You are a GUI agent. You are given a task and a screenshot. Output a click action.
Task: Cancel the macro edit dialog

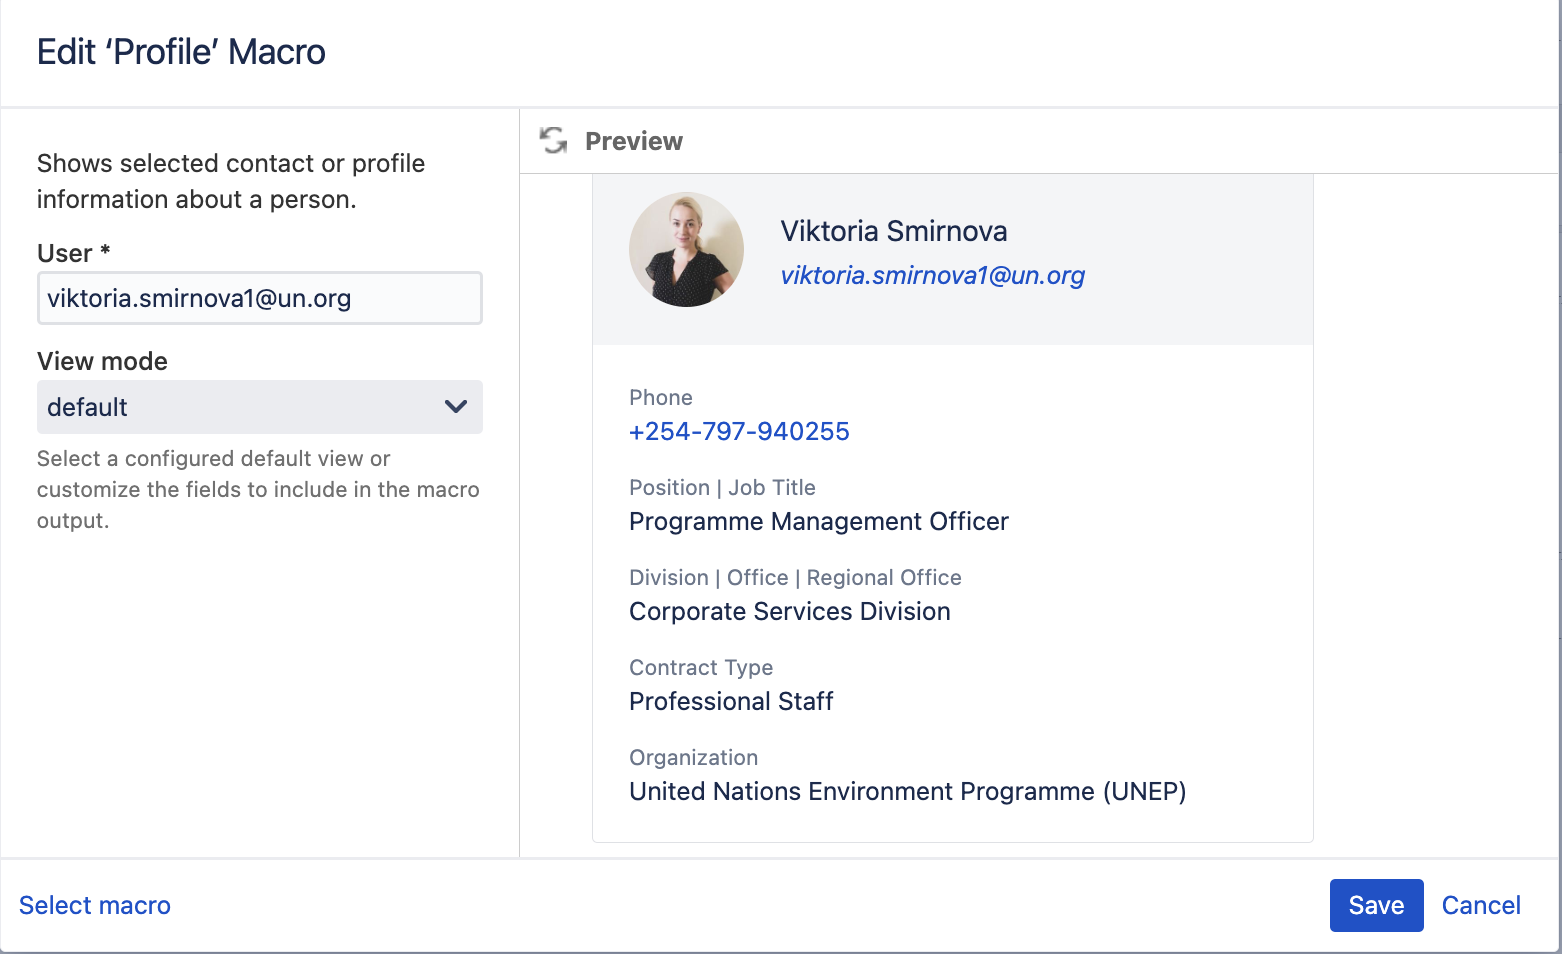coord(1481,905)
